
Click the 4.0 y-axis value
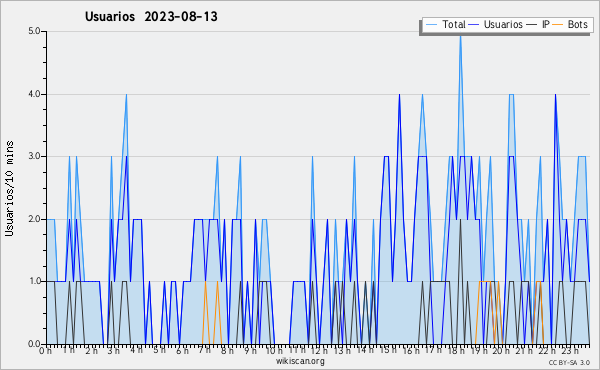34,94
